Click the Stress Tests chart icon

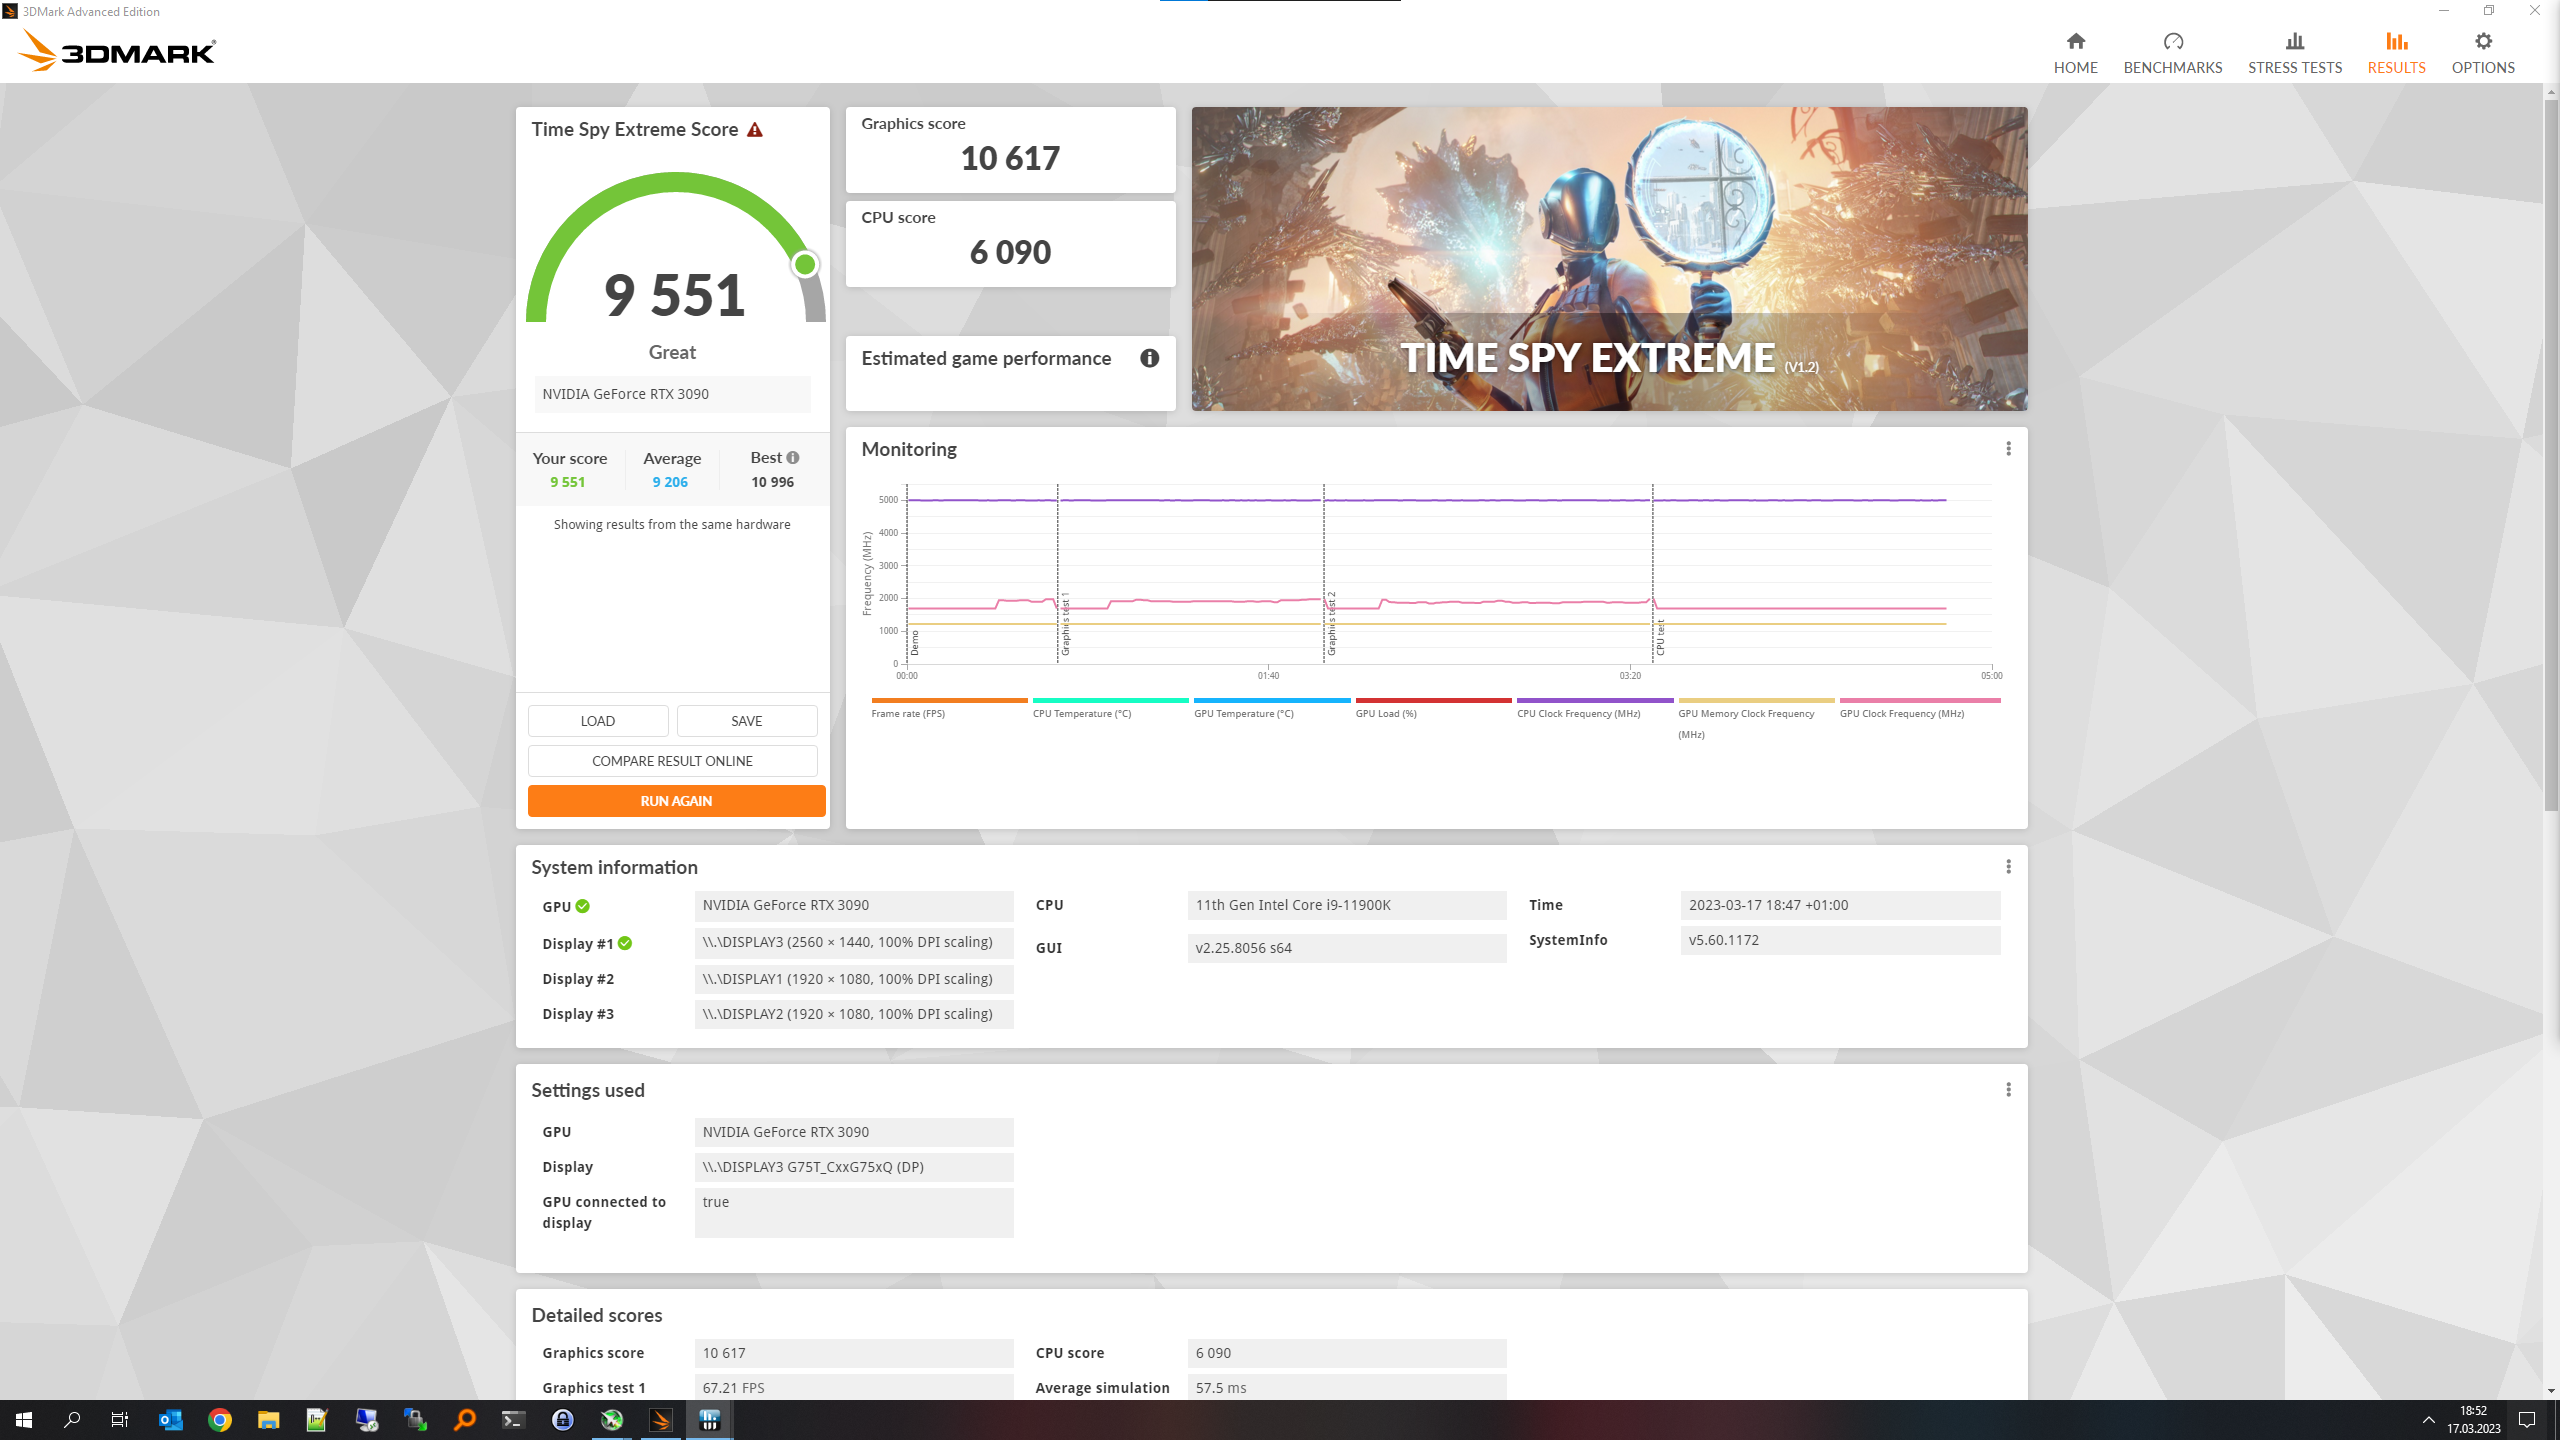pos(2294,42)
